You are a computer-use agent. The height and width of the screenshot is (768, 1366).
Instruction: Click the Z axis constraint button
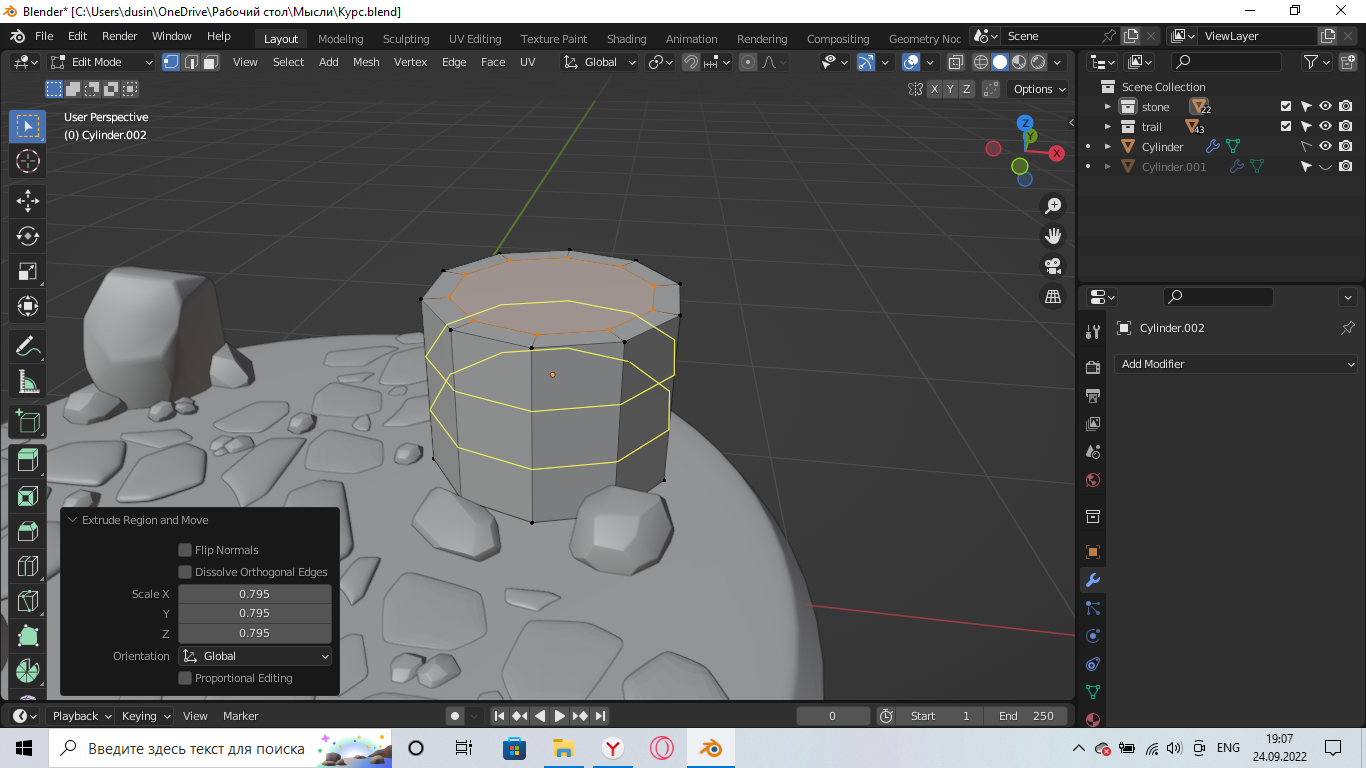coord(966,88)
